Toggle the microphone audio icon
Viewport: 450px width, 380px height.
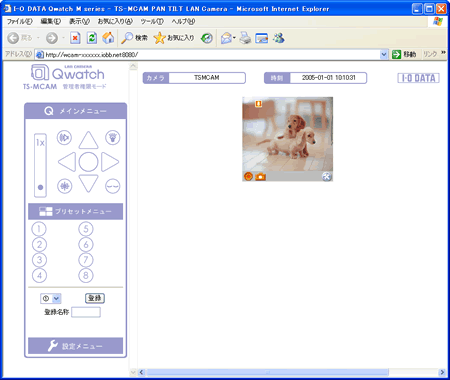tap(64, 186)
